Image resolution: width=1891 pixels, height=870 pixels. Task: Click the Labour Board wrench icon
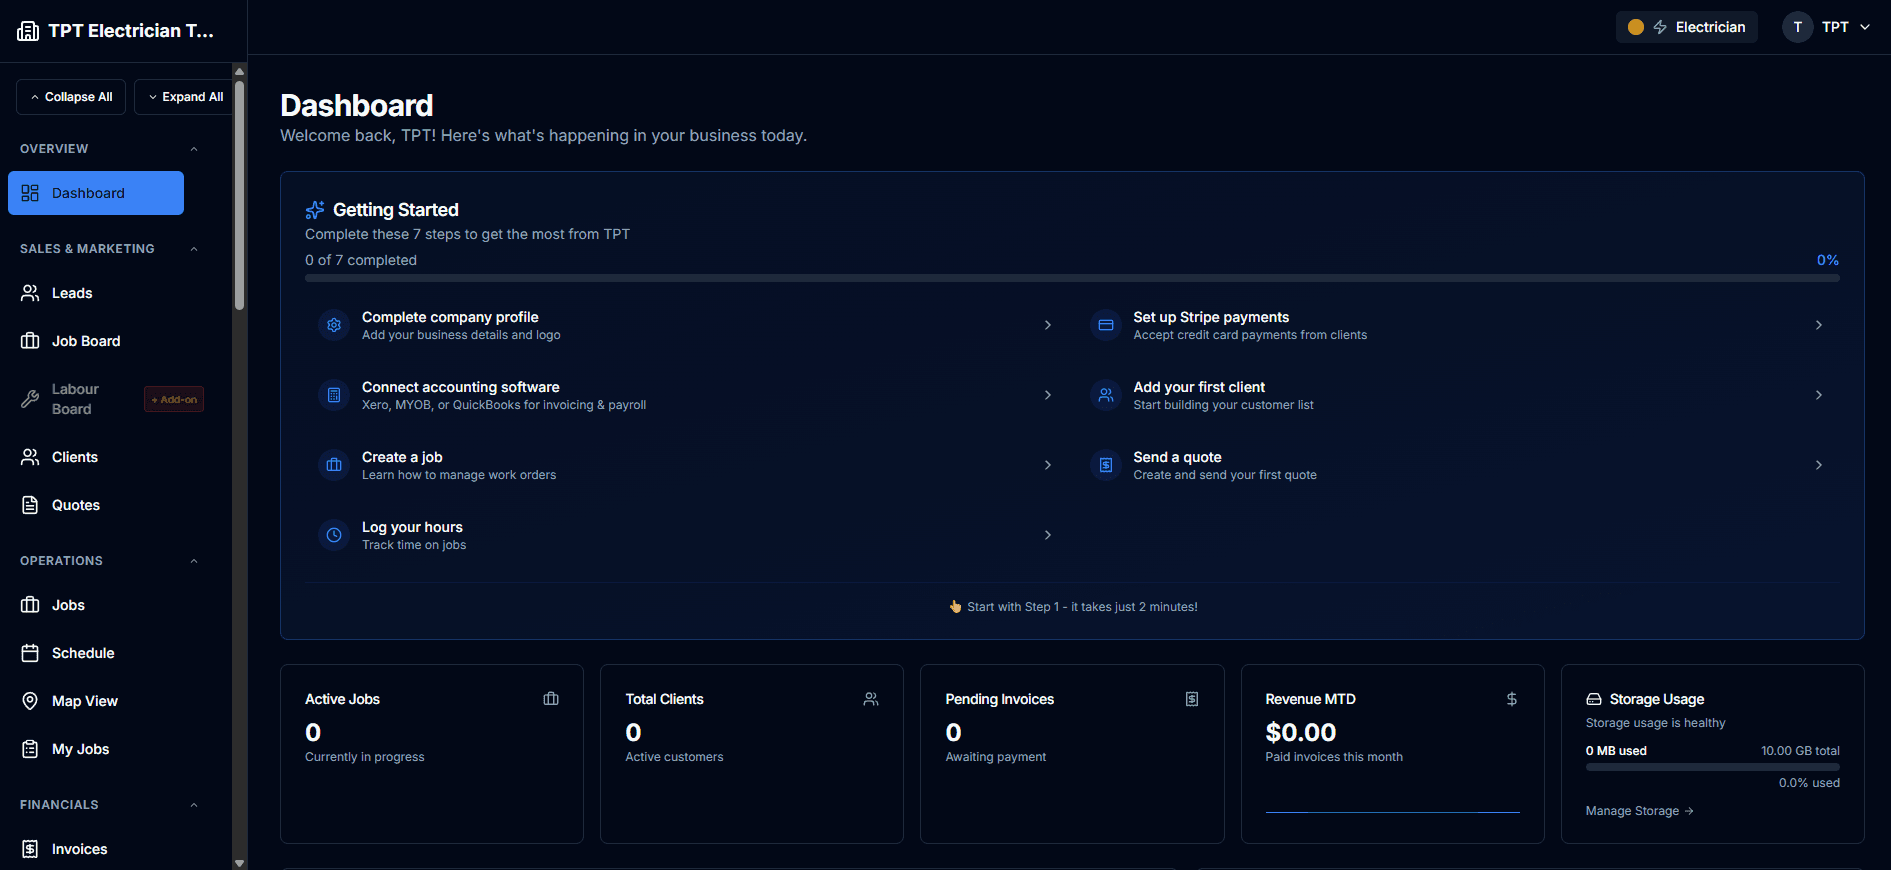point(30,399)
